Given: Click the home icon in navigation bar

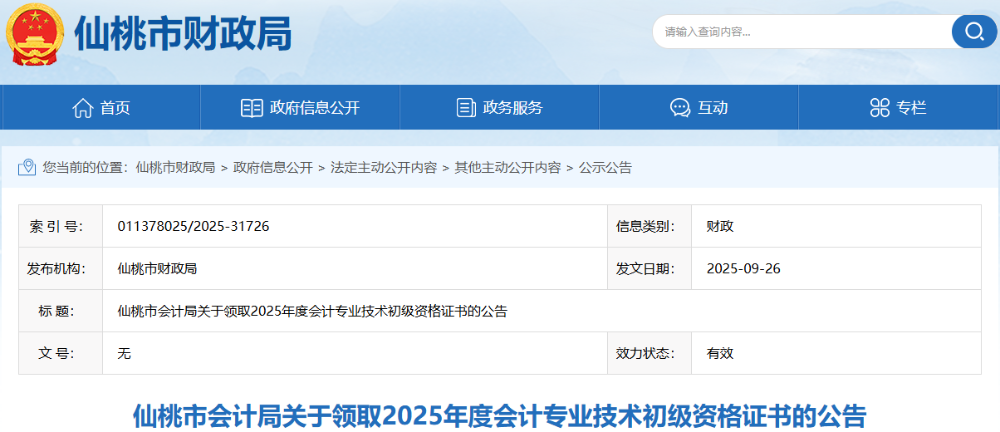Looking at the screenshot, I should [82, 108].
